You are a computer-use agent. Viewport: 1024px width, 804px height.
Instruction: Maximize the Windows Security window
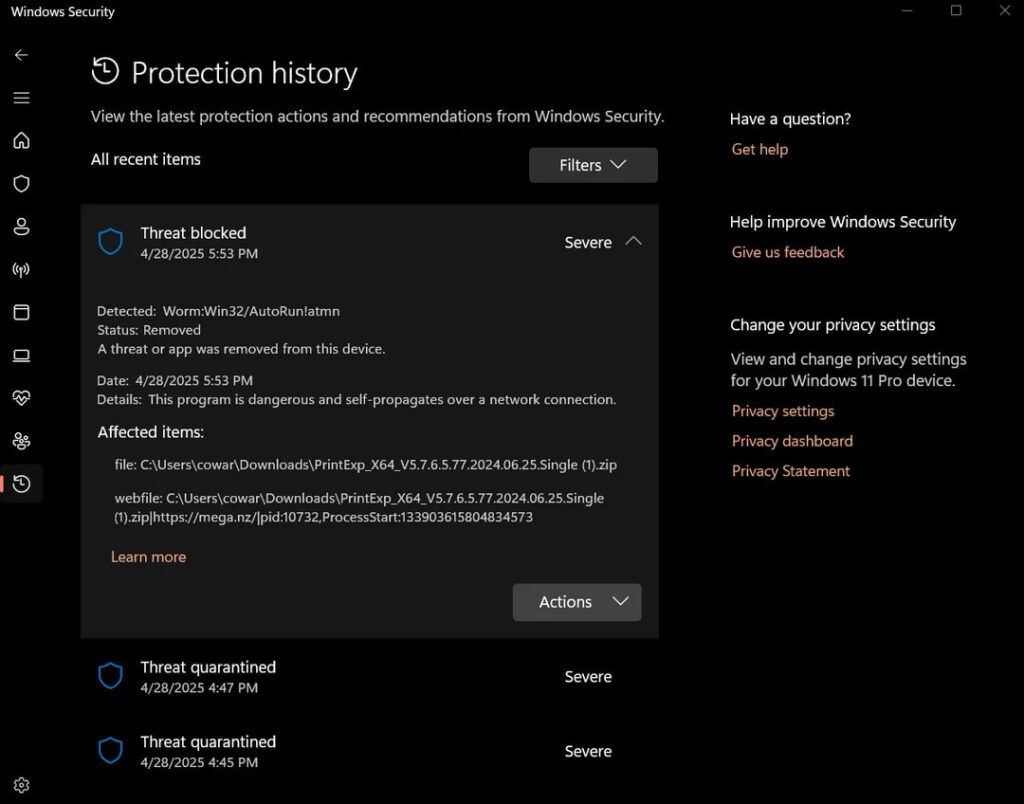pos(956,10)
